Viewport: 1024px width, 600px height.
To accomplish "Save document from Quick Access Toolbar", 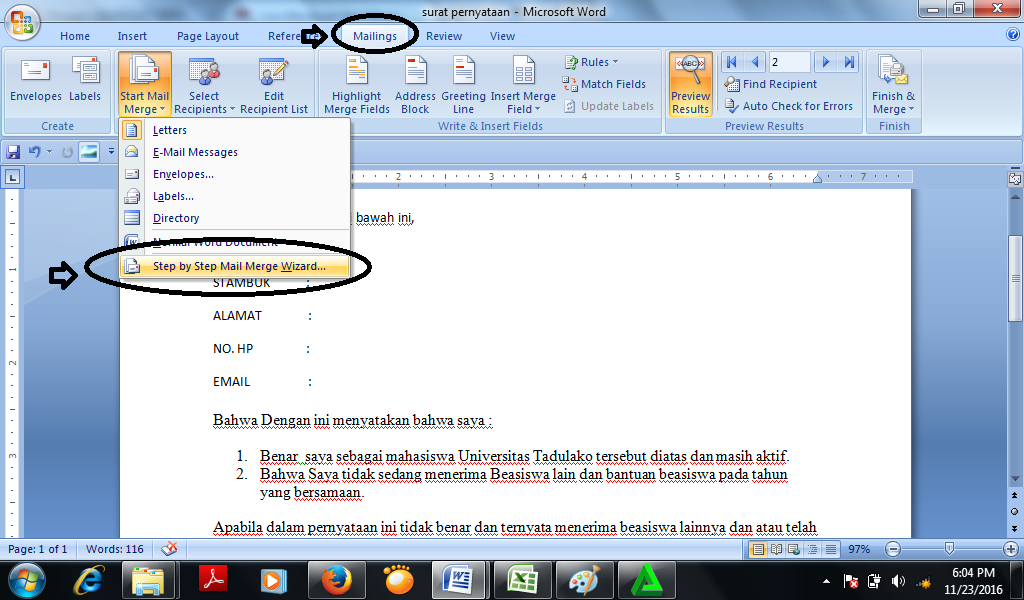I will [13, 152].
